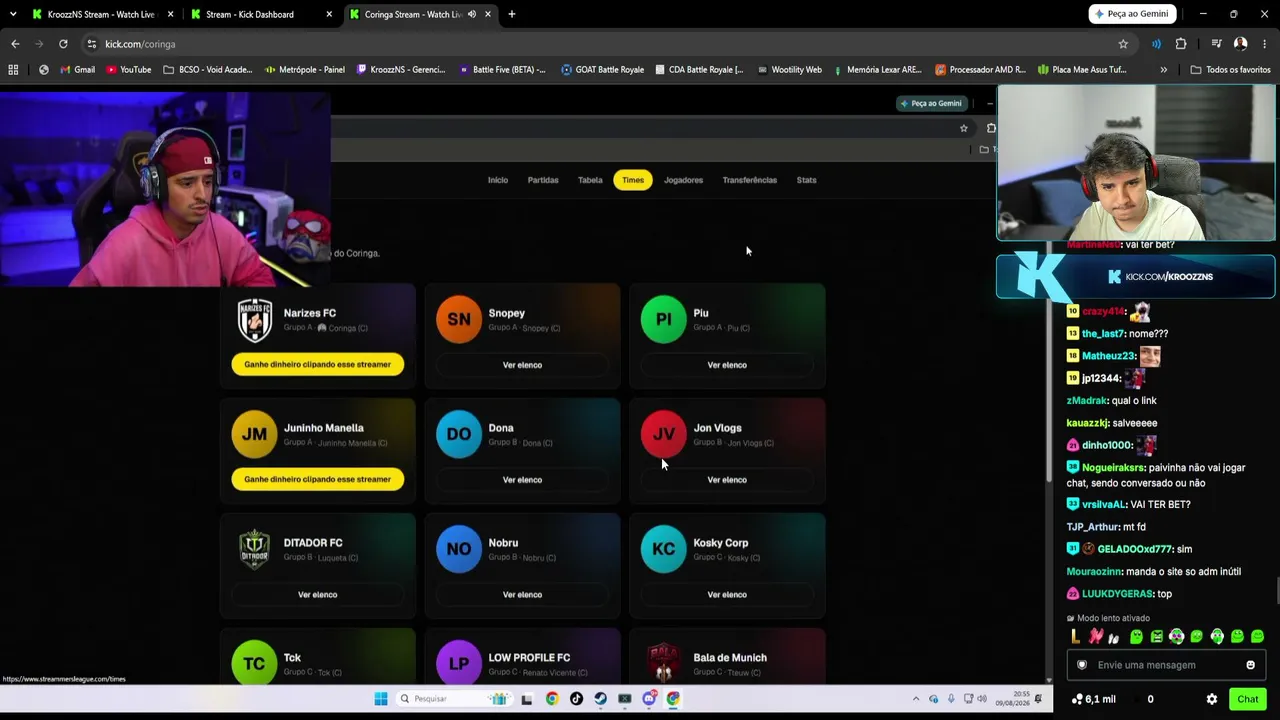This screenshot has width=1280, height=720.
Task: Click the Bala de Munich crest
Action: [x=664, y=664]
